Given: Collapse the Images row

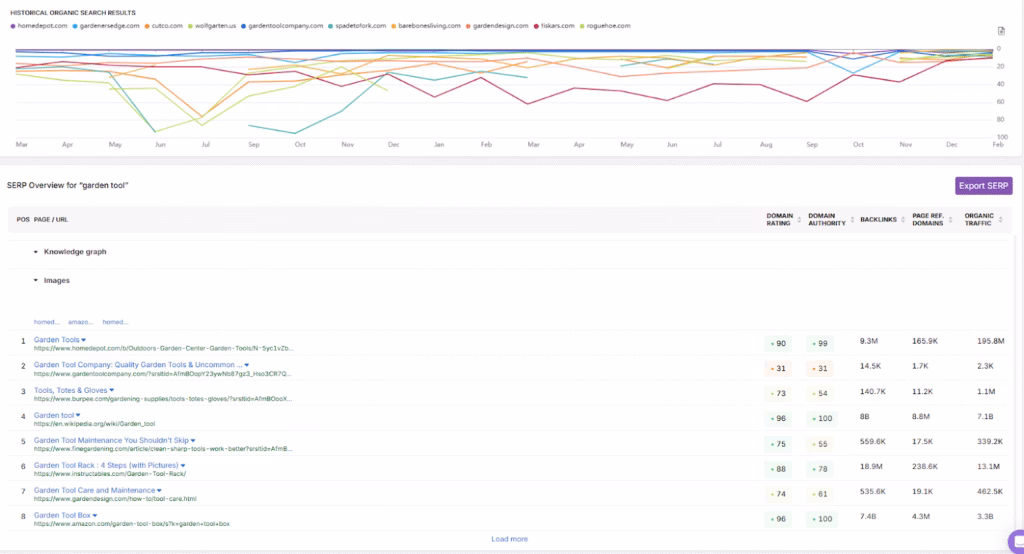Looking at the screenshot, I should tap(37, 281).
